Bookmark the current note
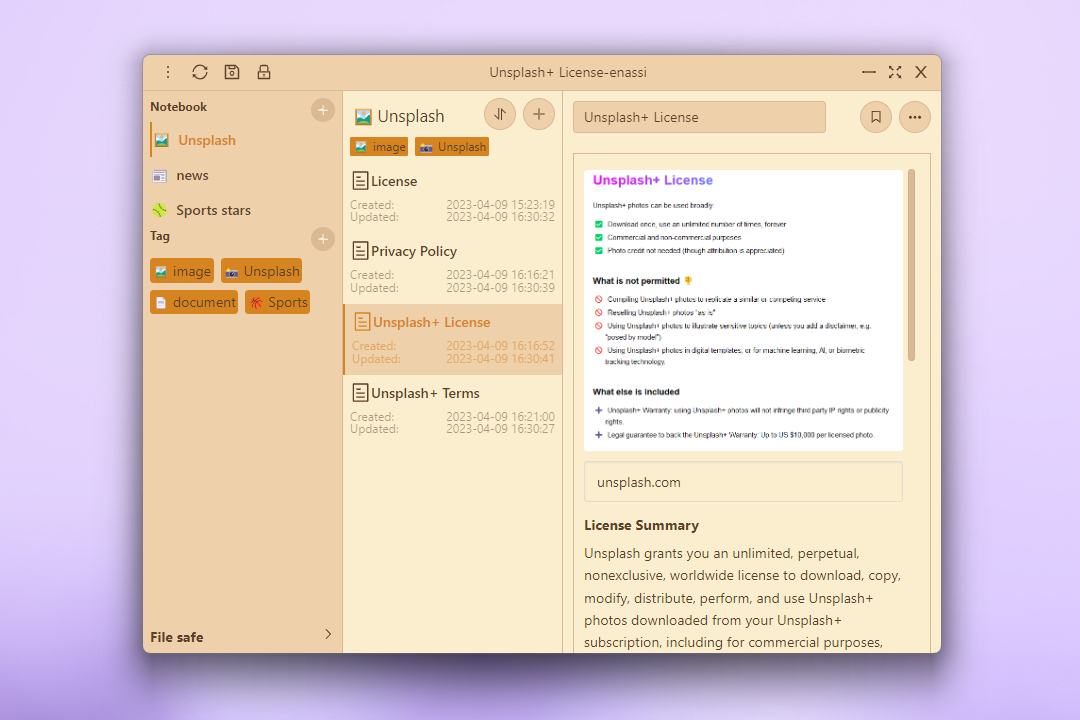This screenshot has width=1080, height=720. click(876, 117)
